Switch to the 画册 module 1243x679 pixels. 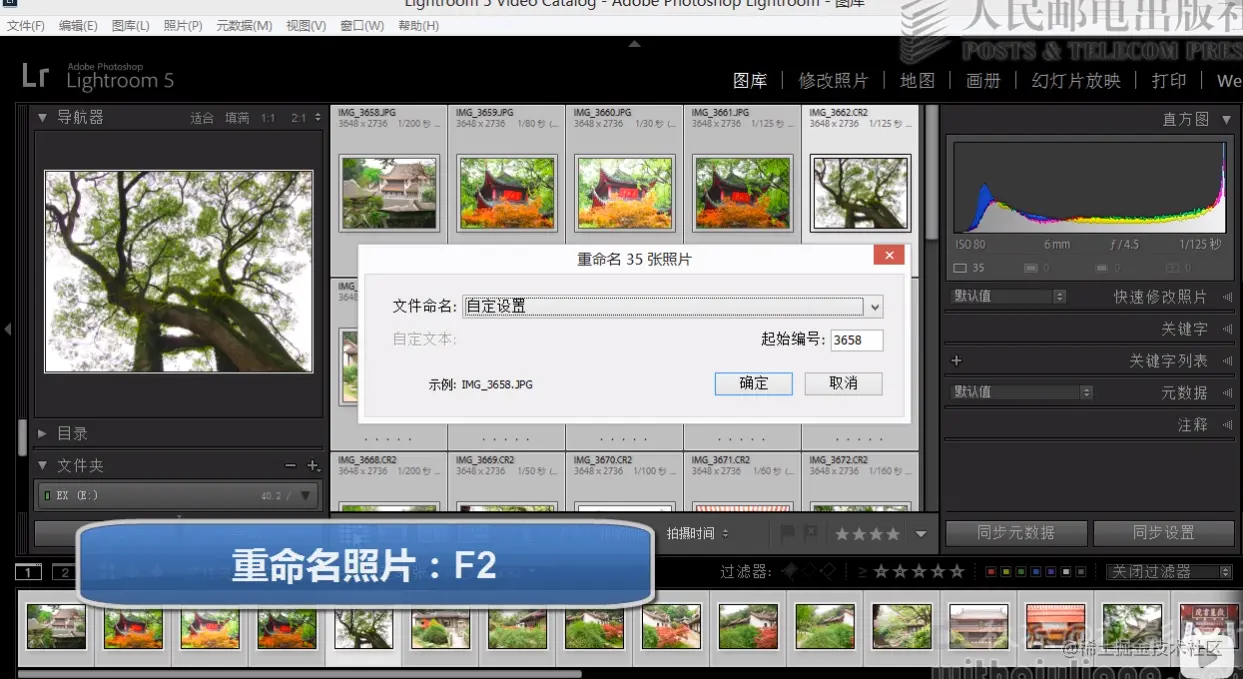pyautogui.click(x=983, y=81)
